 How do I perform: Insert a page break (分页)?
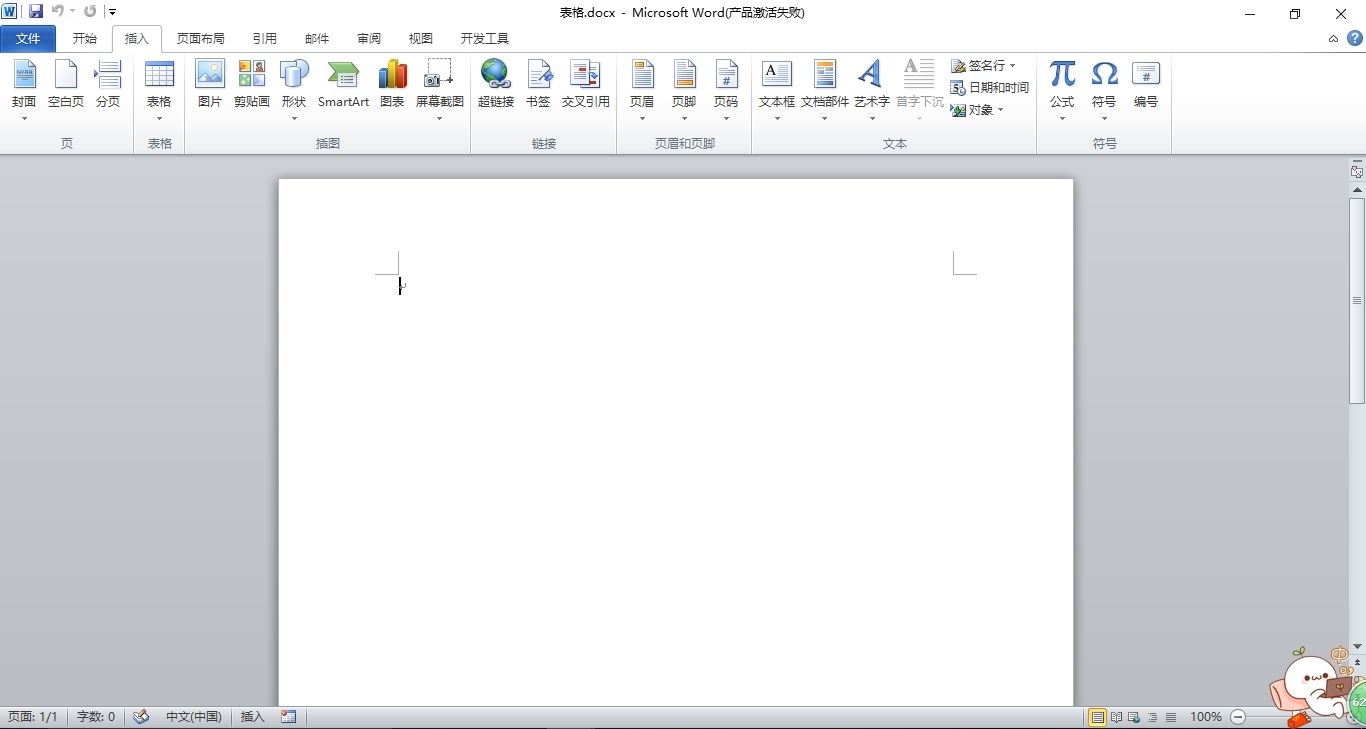click(108, 84)
